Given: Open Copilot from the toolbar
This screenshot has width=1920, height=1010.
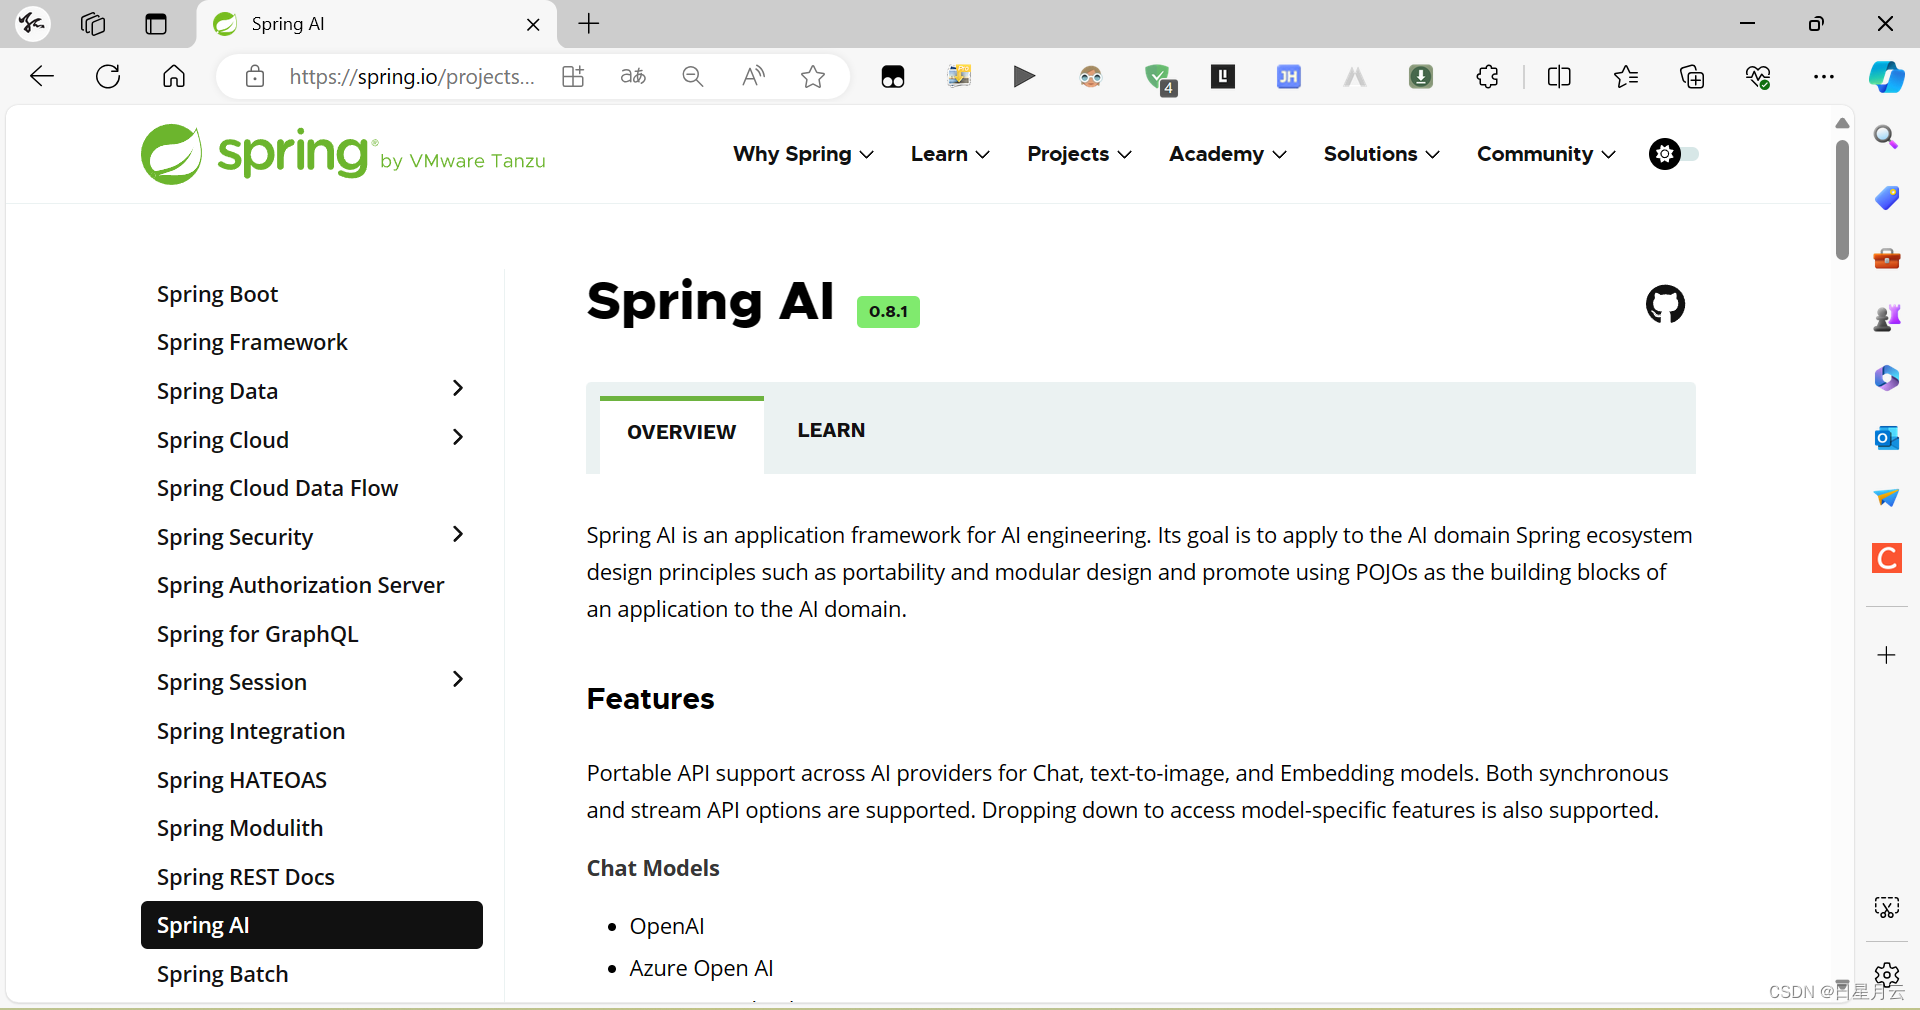Looking at the screenshot, I should click(1887, 76).
